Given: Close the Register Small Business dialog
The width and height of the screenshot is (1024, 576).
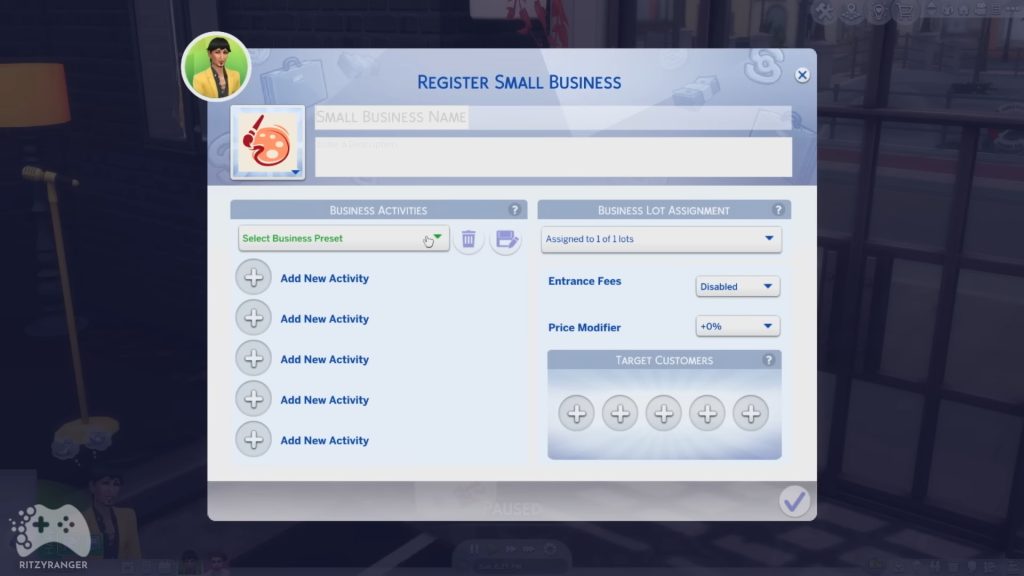Looking at the screenshot, I should coord(802,75).
